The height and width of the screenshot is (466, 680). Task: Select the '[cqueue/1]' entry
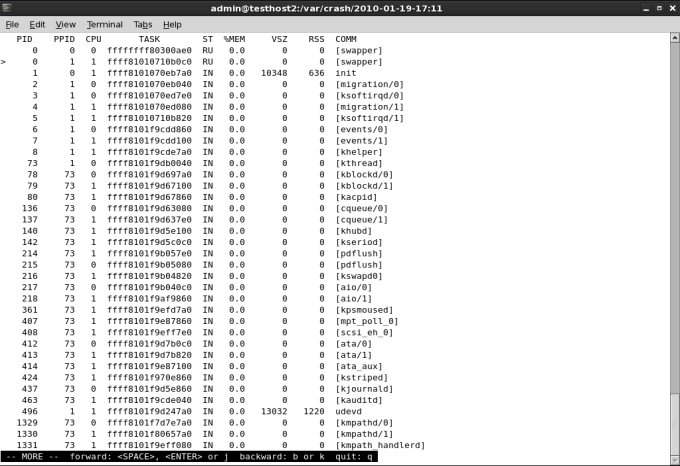pyautogui.click(x=362, y=219)
